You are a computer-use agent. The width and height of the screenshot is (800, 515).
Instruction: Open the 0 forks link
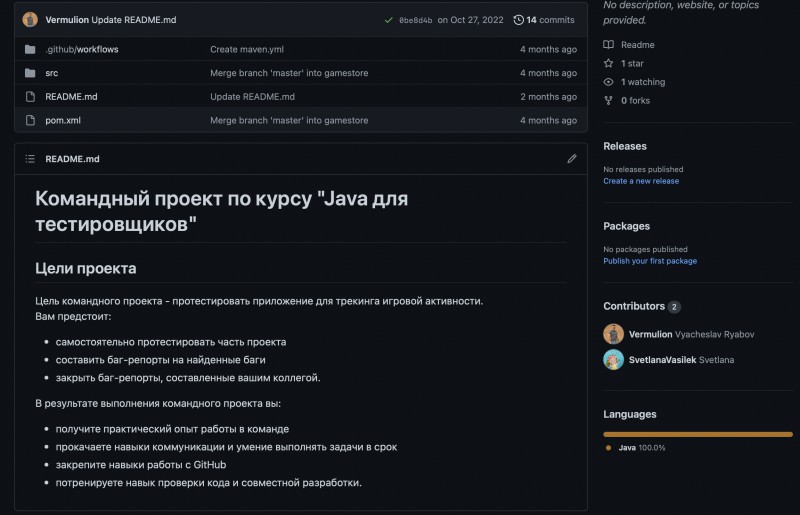click(x=635, y=100)
